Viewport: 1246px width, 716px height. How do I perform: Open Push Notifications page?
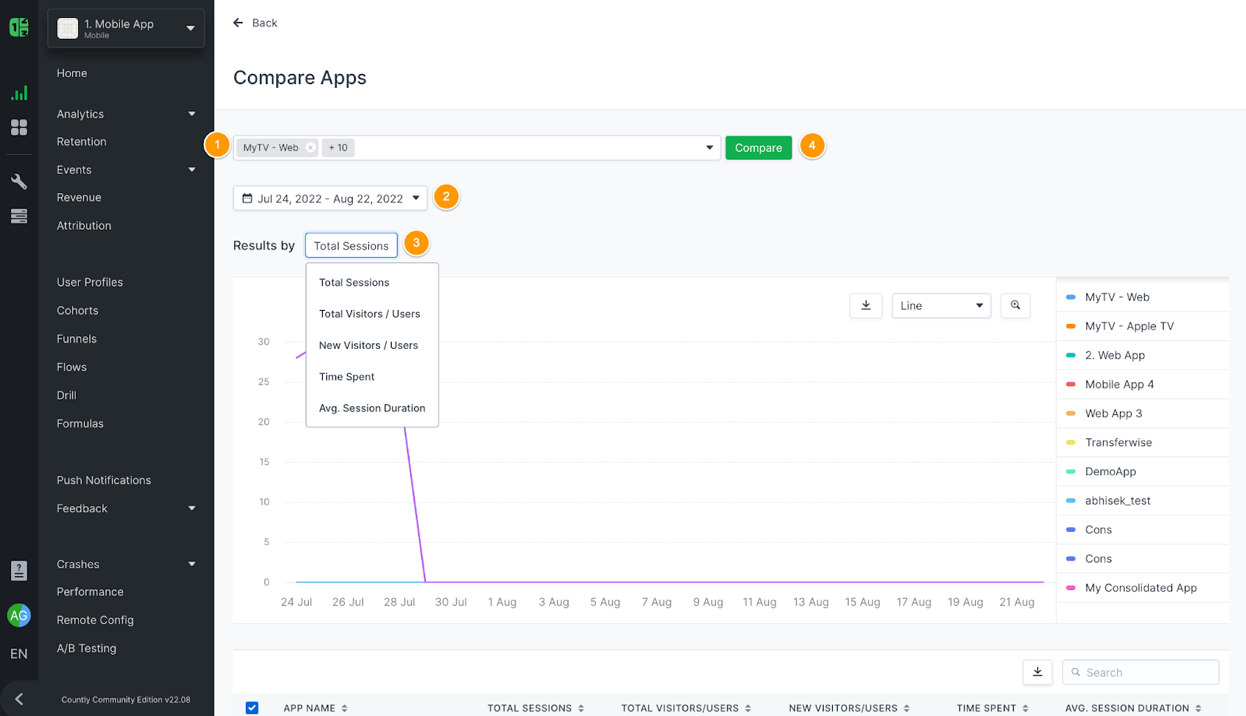[x=104, y=480]
